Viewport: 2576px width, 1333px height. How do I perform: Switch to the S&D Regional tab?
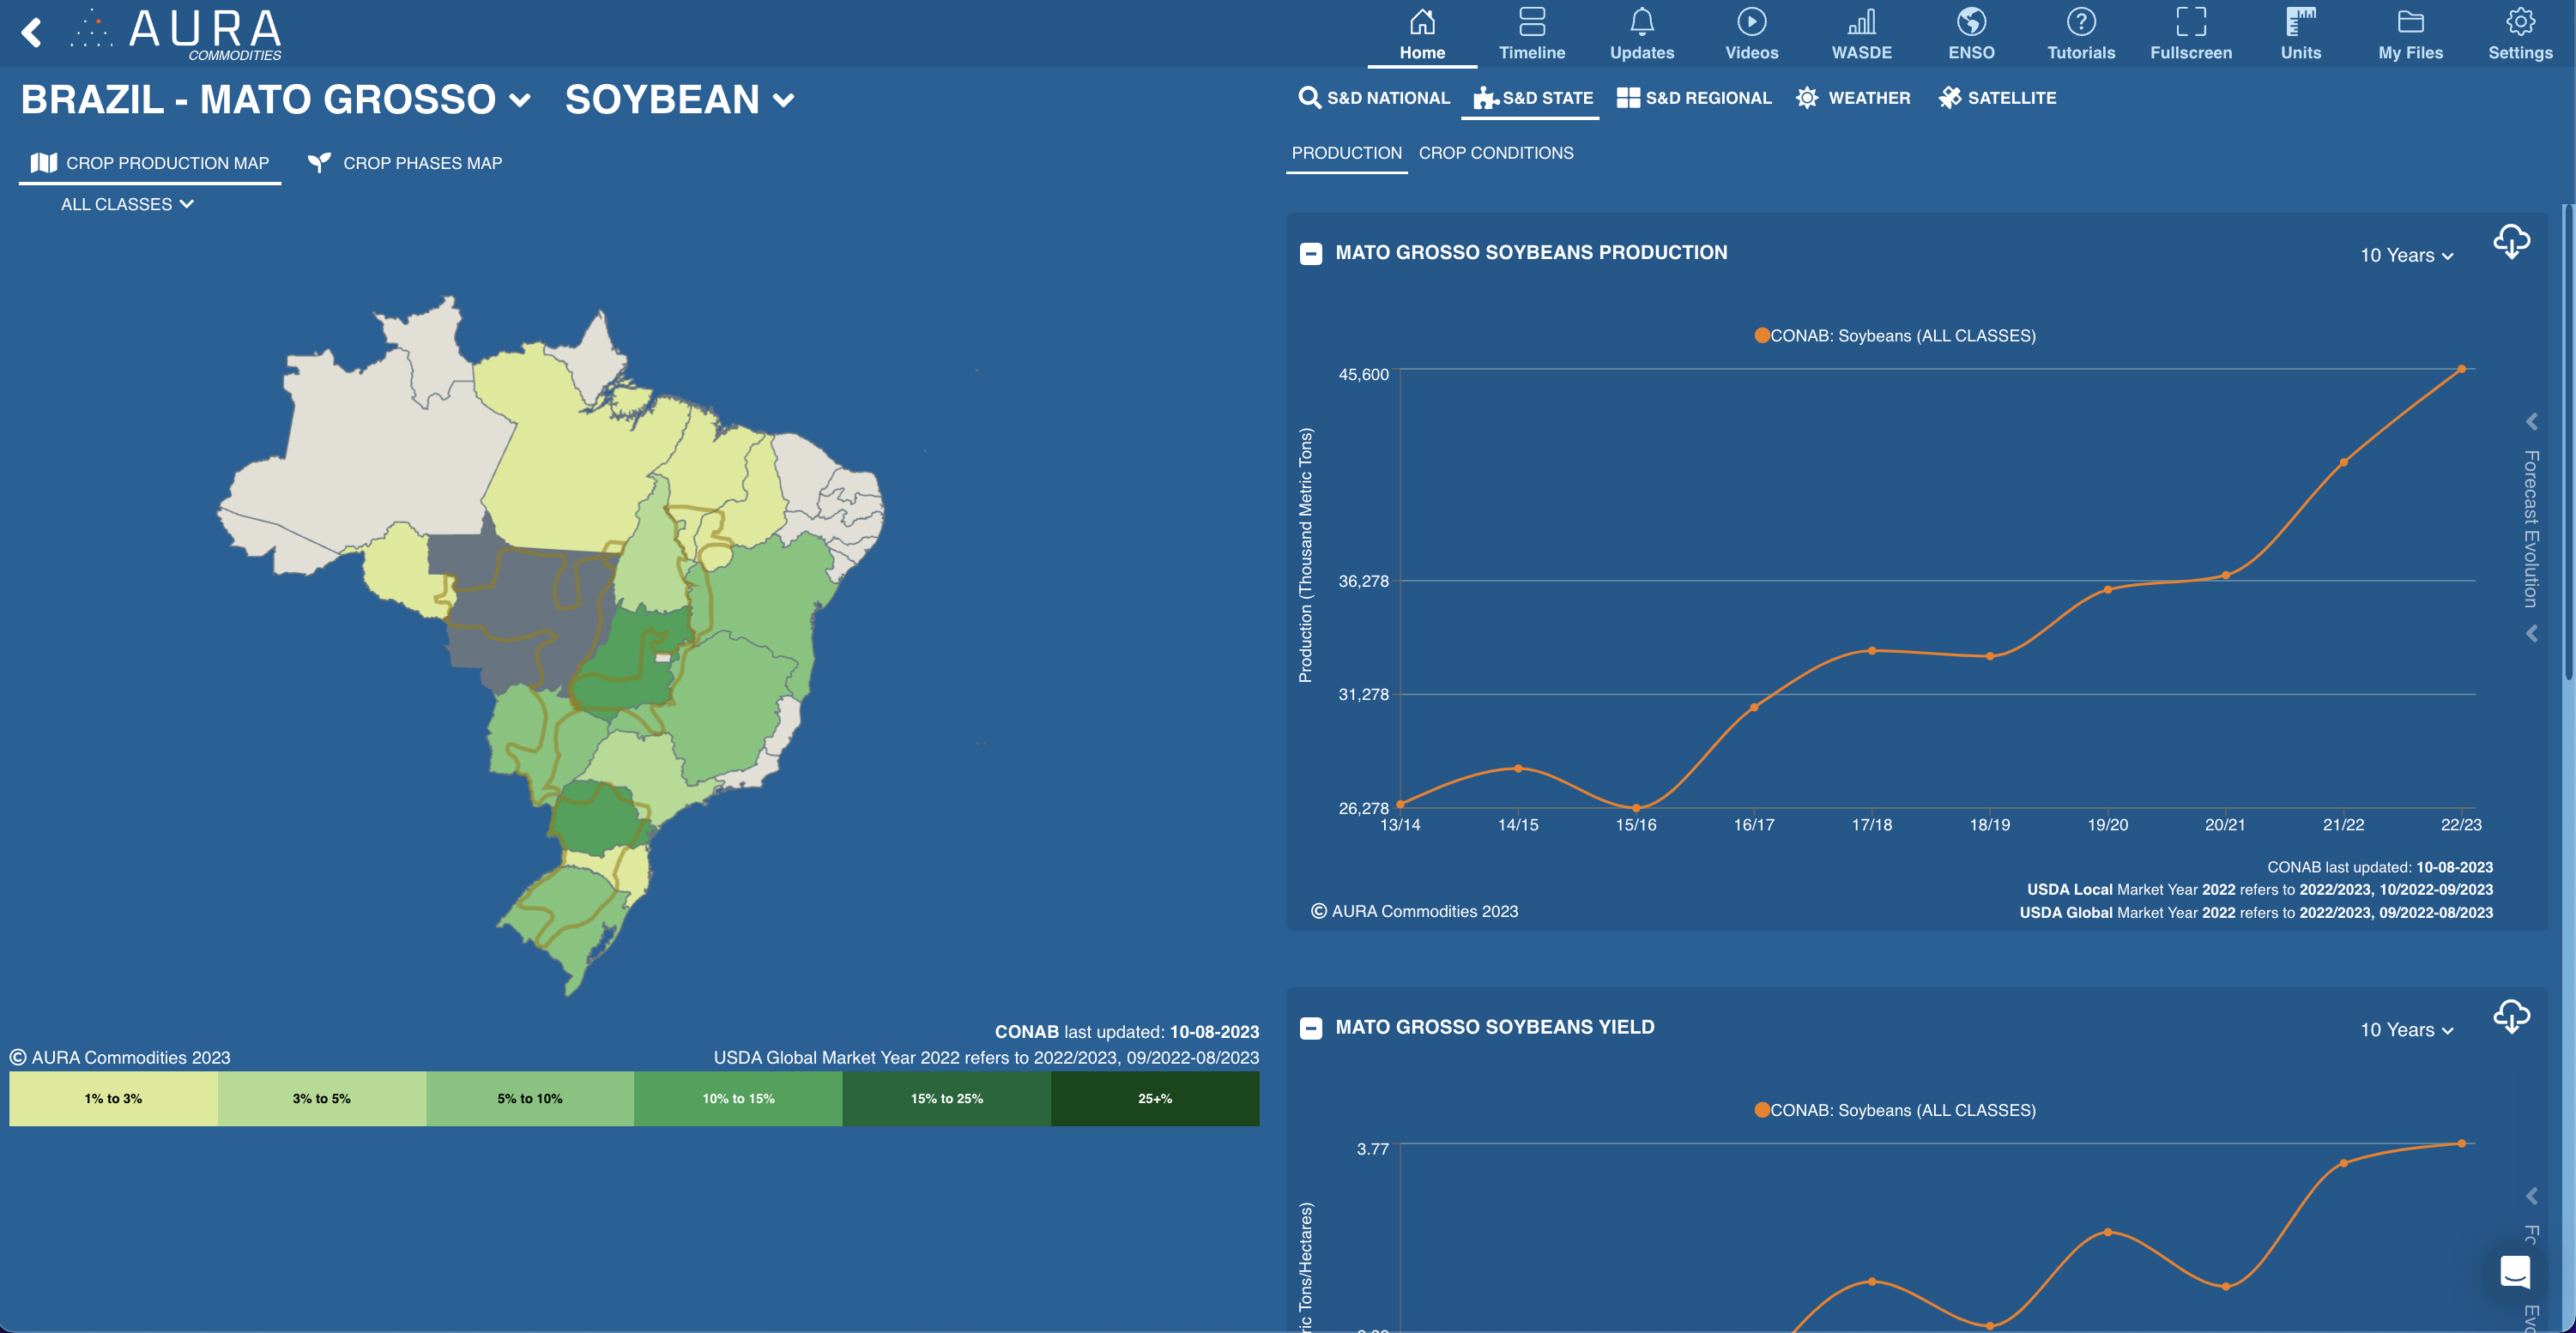coord(1694,98)
